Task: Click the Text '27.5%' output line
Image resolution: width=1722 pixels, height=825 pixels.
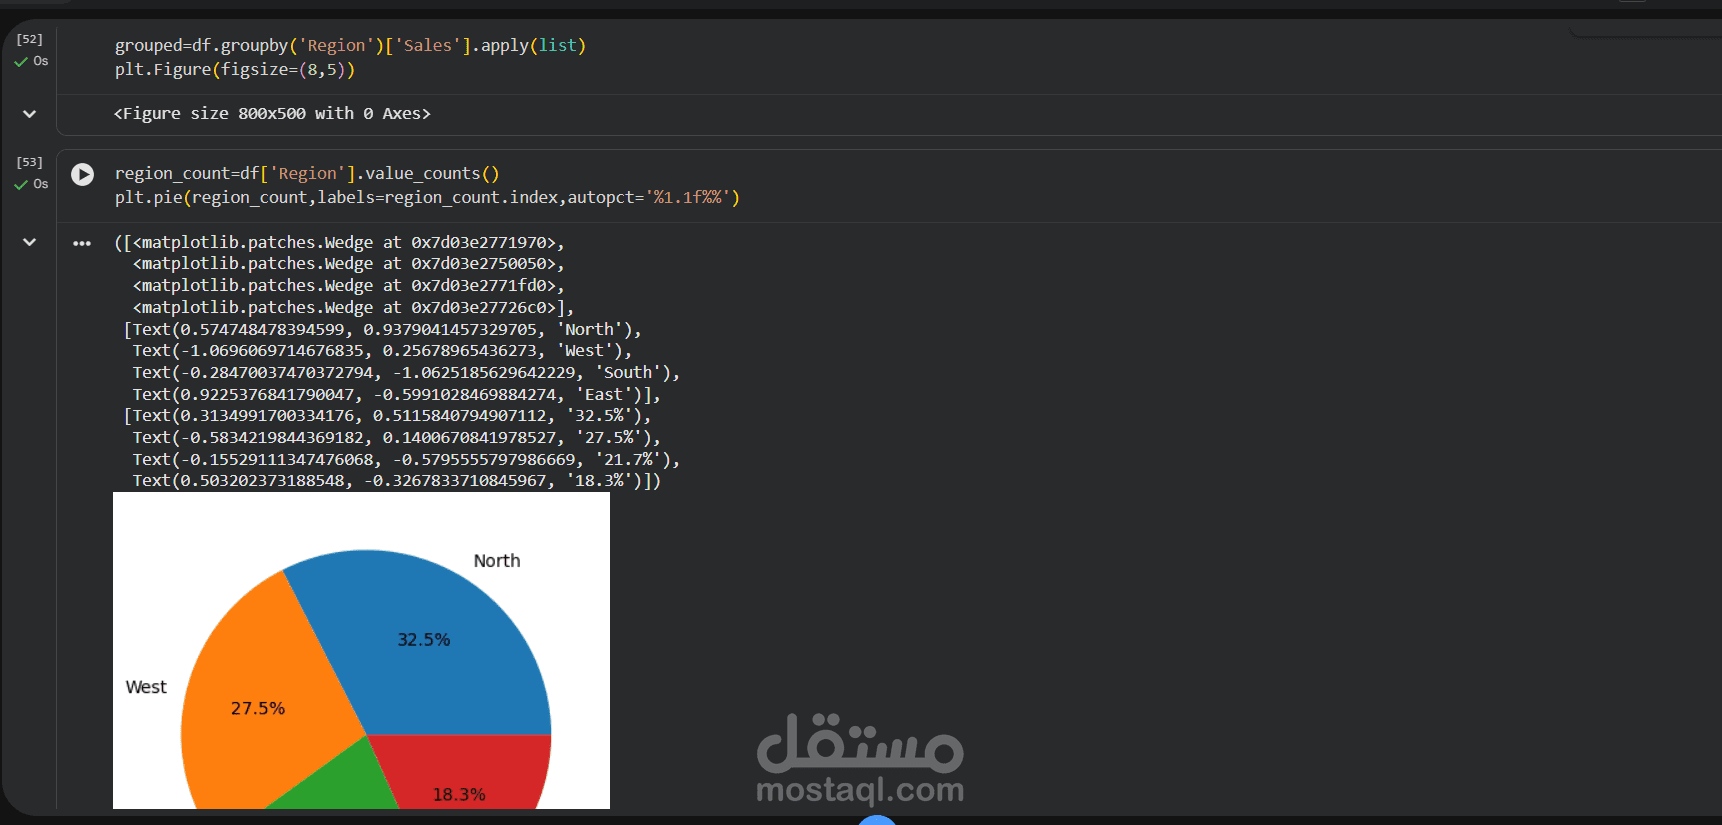Action: [x=397, y=438]
